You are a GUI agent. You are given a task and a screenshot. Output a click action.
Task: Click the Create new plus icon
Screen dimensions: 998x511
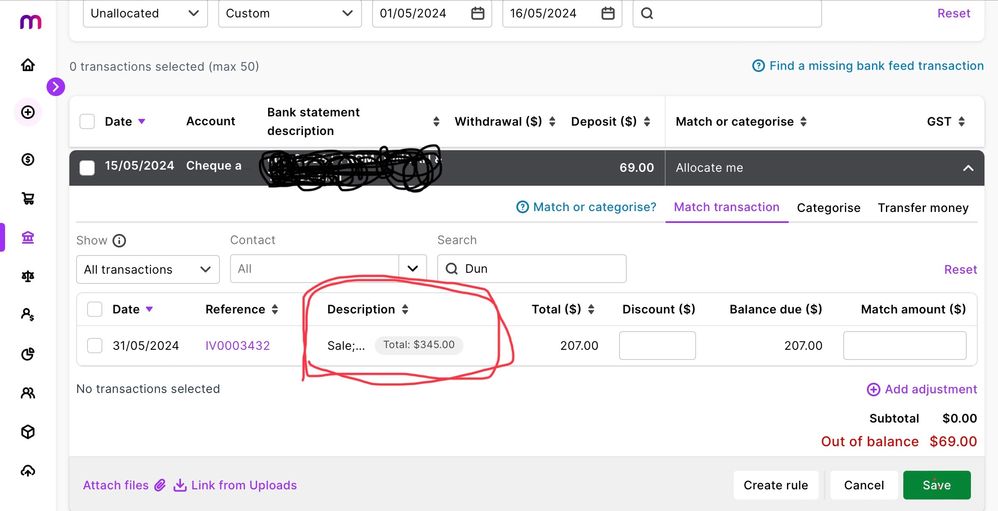28,112
